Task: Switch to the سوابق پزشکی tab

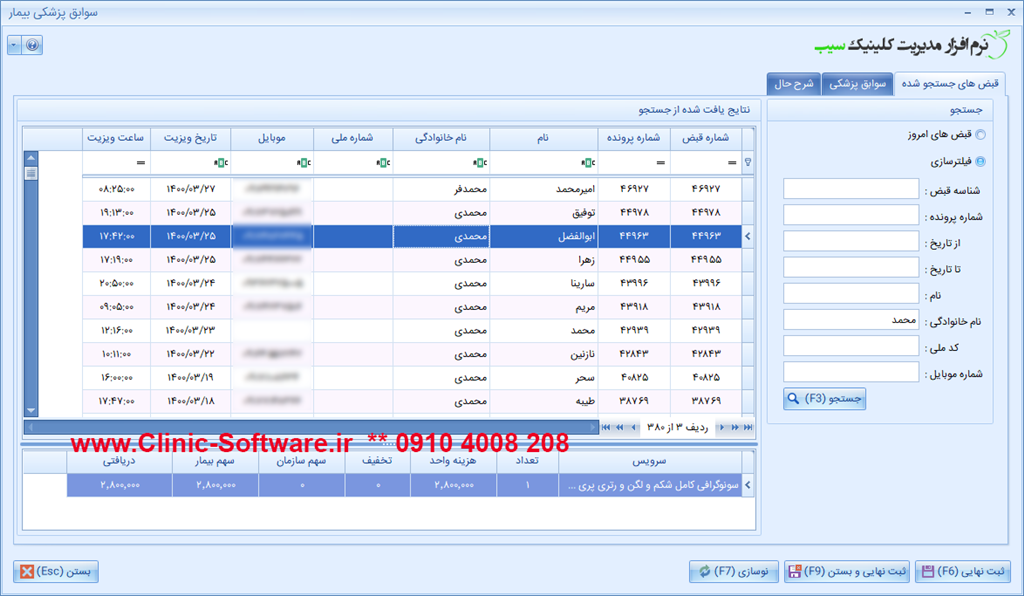Action: [x=858, y=85]
